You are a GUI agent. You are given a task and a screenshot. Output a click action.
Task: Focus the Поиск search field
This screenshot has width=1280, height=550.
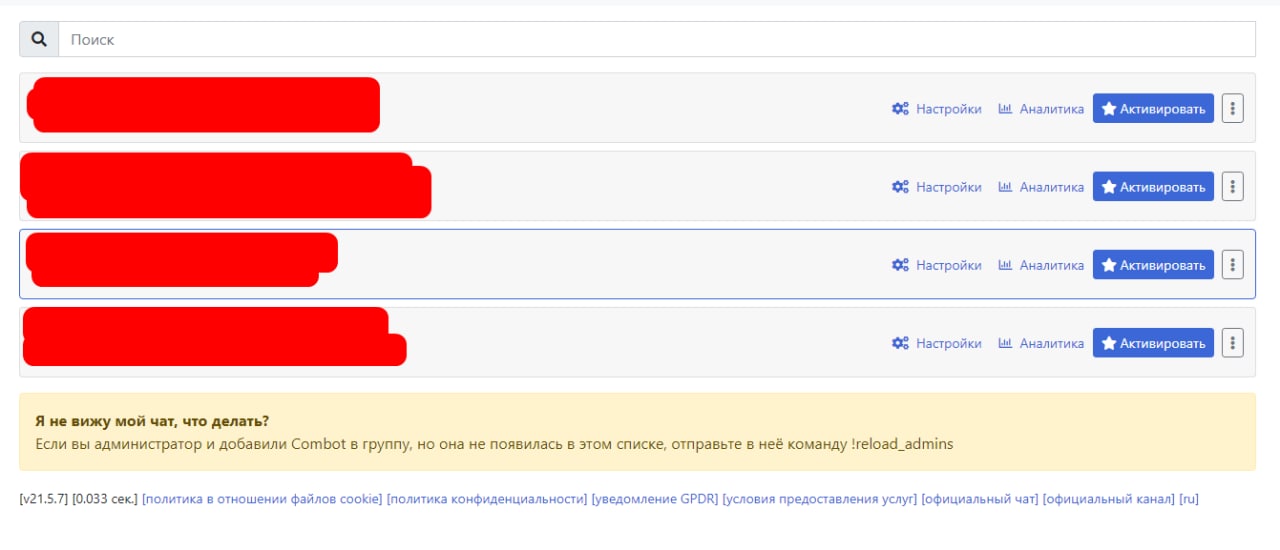[656, 40]
